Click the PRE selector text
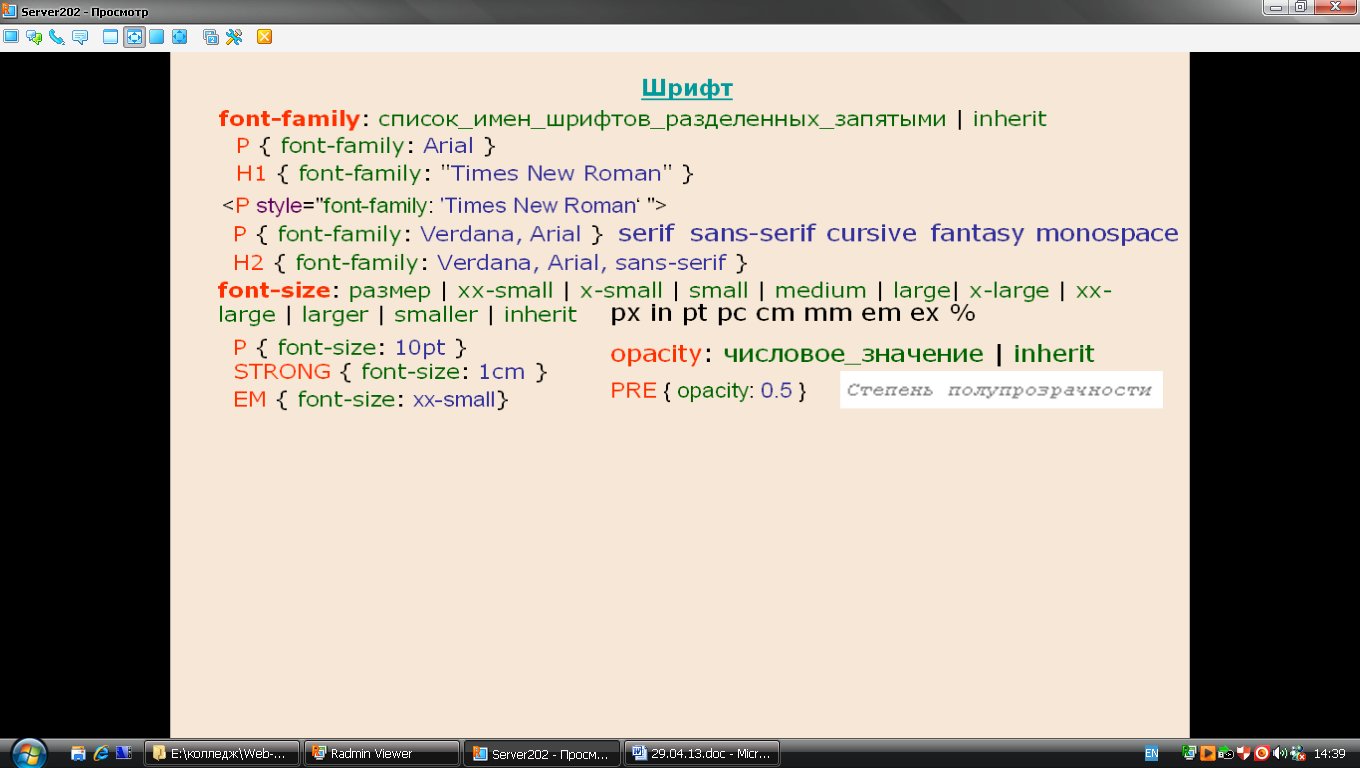This screenshot has width=1360, height=768. (633, 391)
